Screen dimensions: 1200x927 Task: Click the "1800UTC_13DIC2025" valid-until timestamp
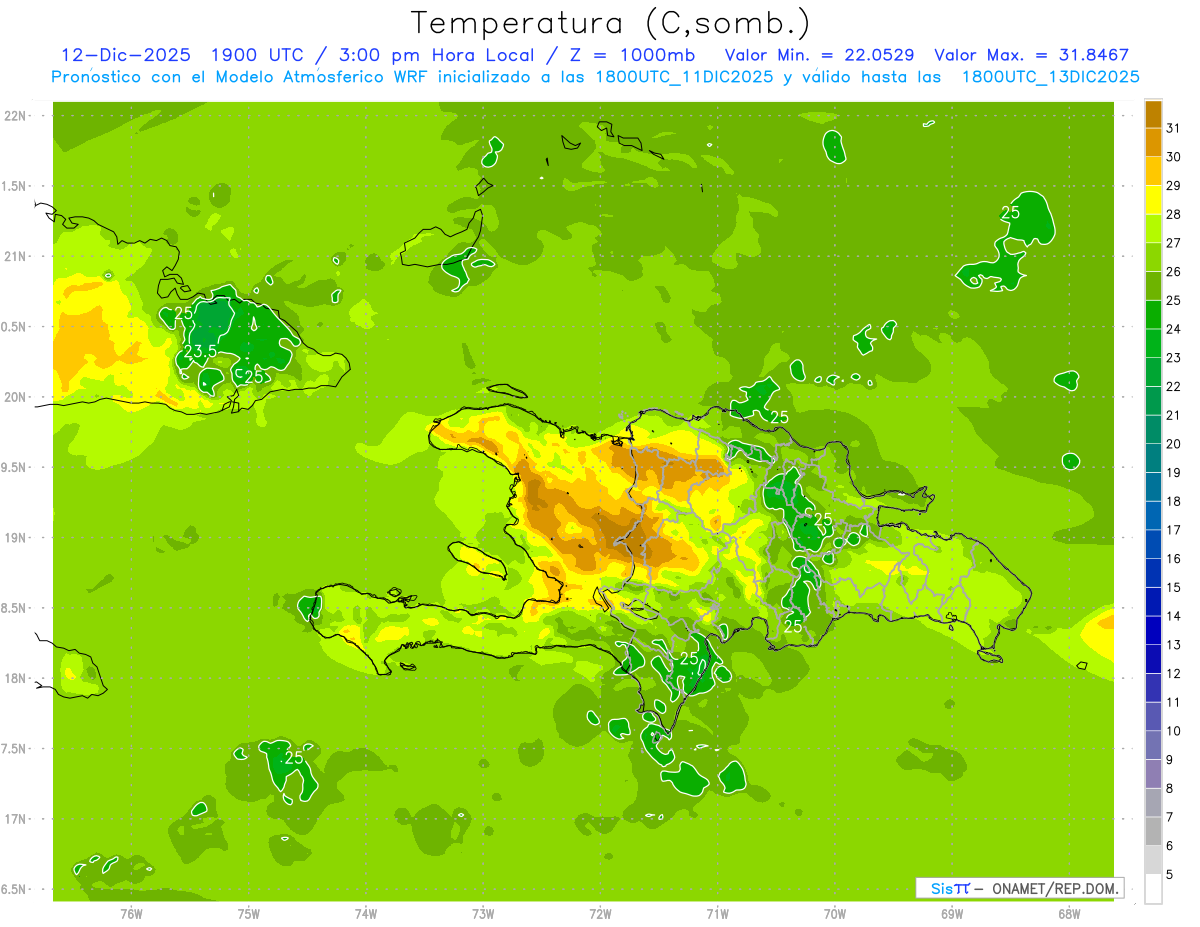tap(1051, 77)
